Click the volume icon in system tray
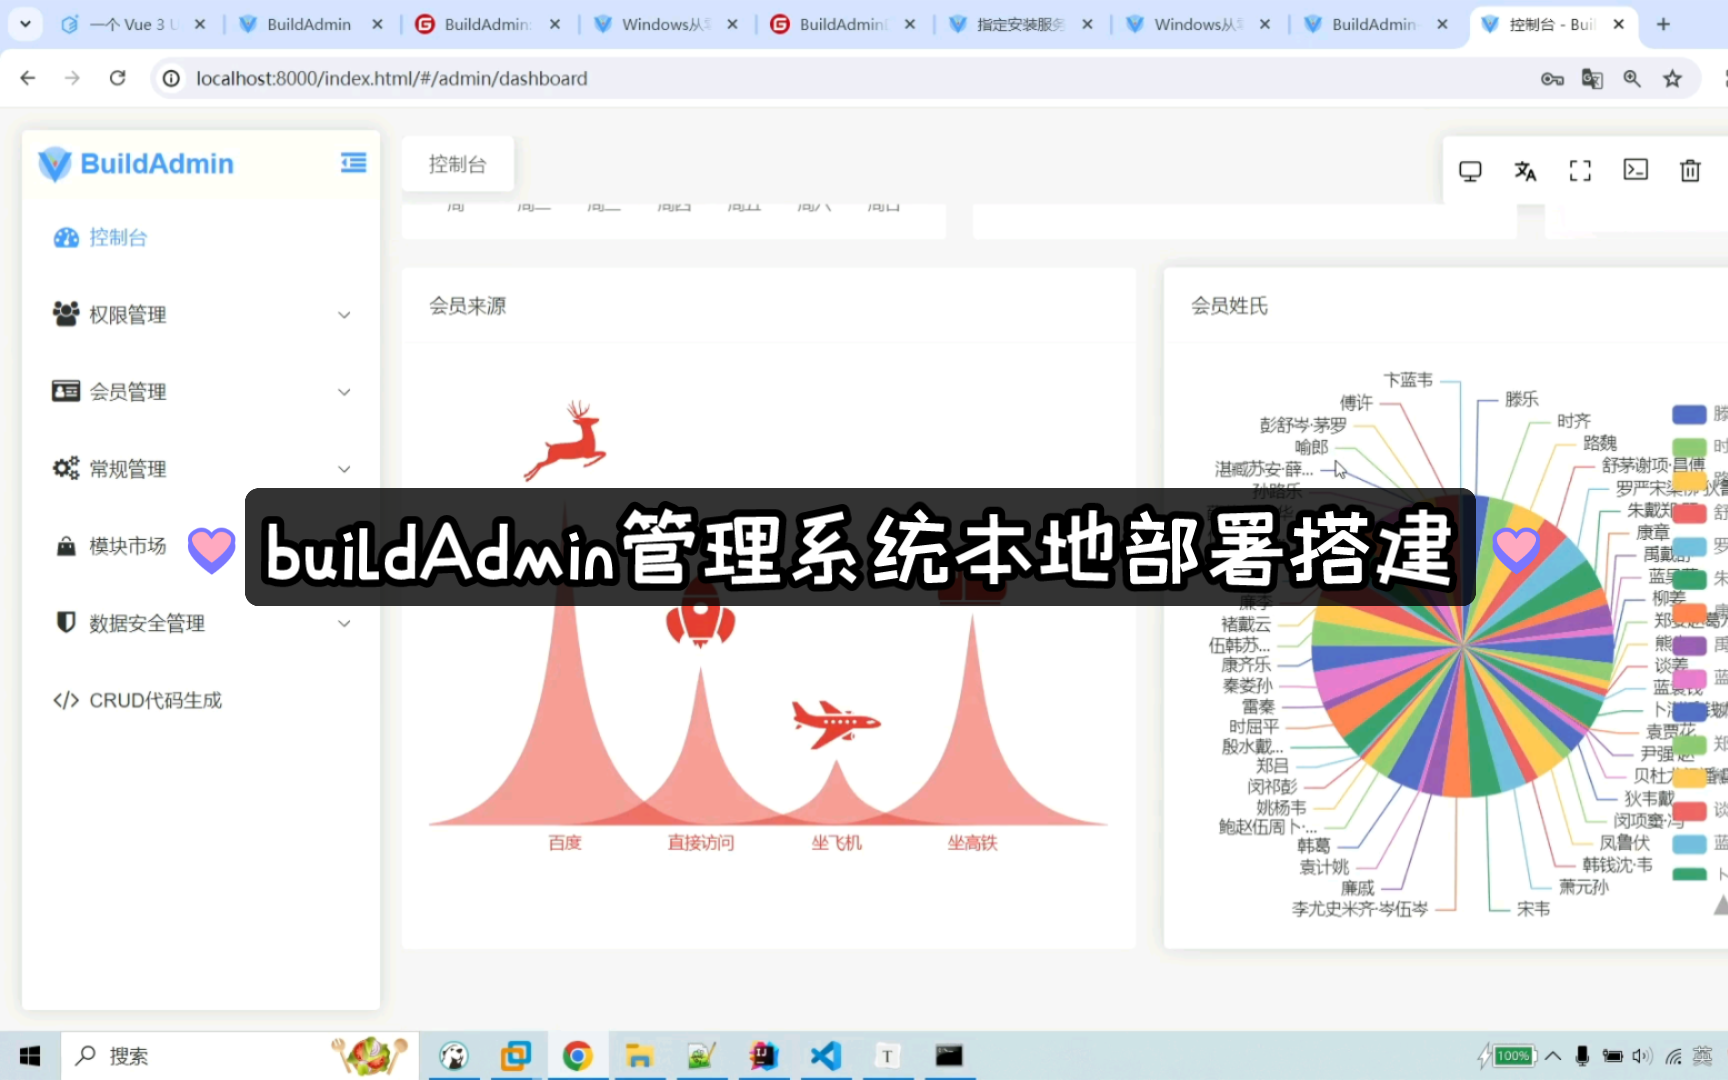Image resolution: width=1728 pixels, height=1080 pixels. coord(1641,1056)
